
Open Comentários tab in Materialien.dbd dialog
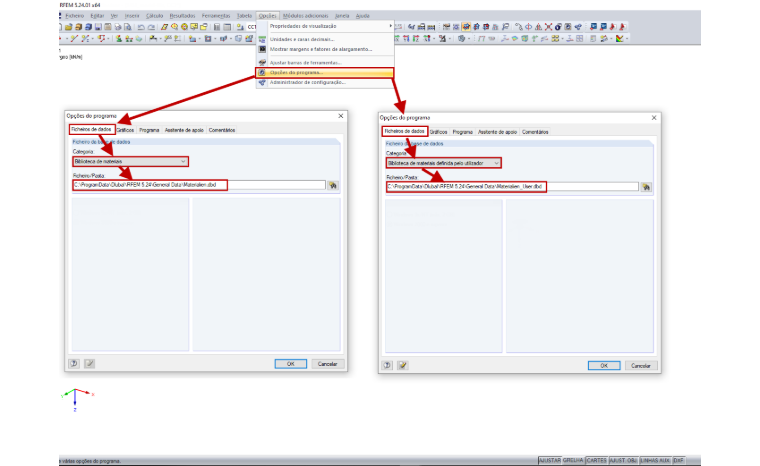coord(222,130)
